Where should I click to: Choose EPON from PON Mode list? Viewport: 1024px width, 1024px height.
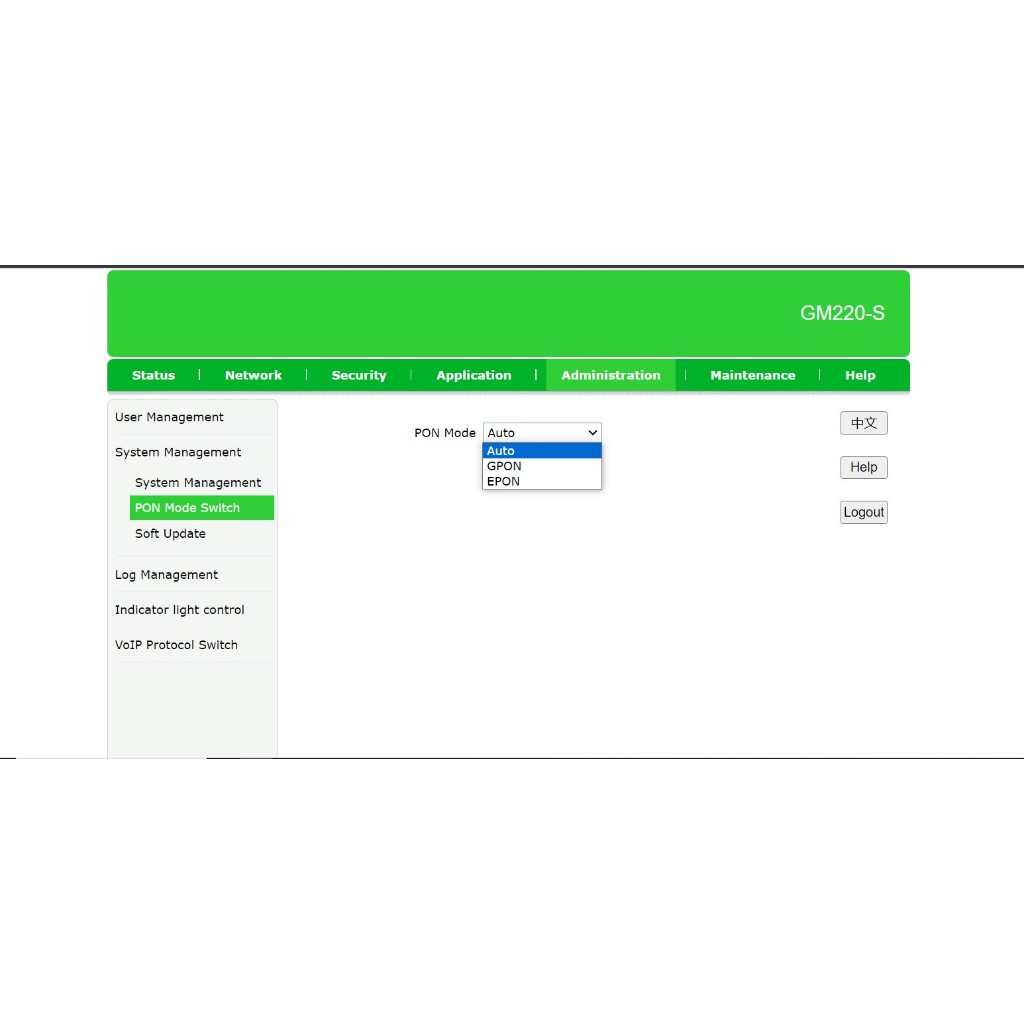(541, 481)
